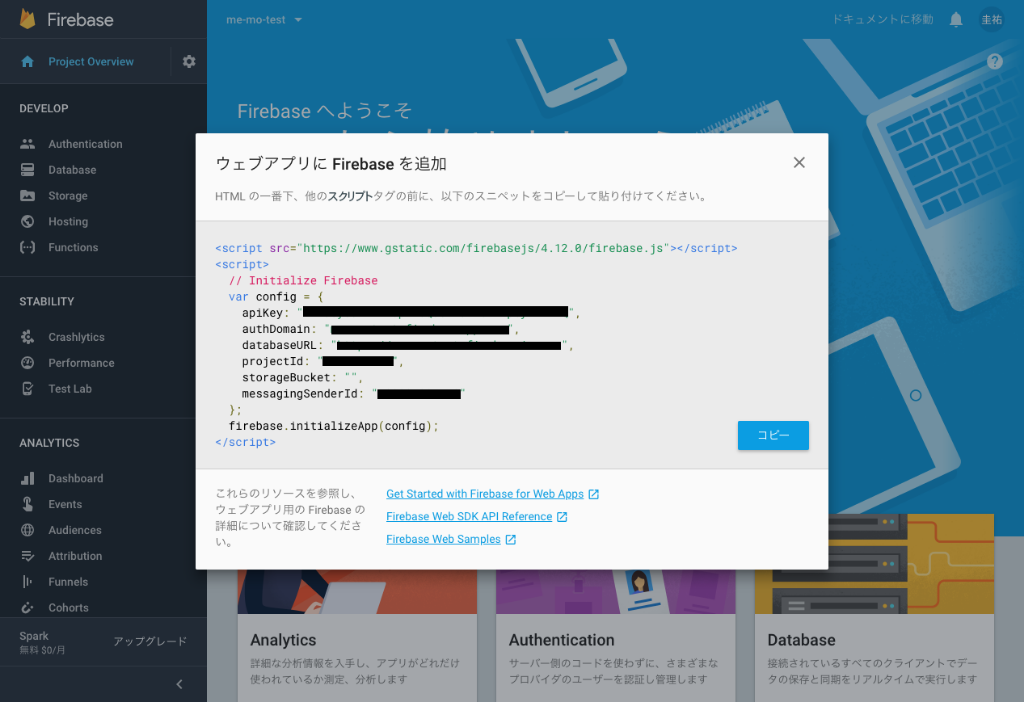Click the Audiences globe icon
The width and height of the screenshot is (1024, 702).
(x=27, y=530)
